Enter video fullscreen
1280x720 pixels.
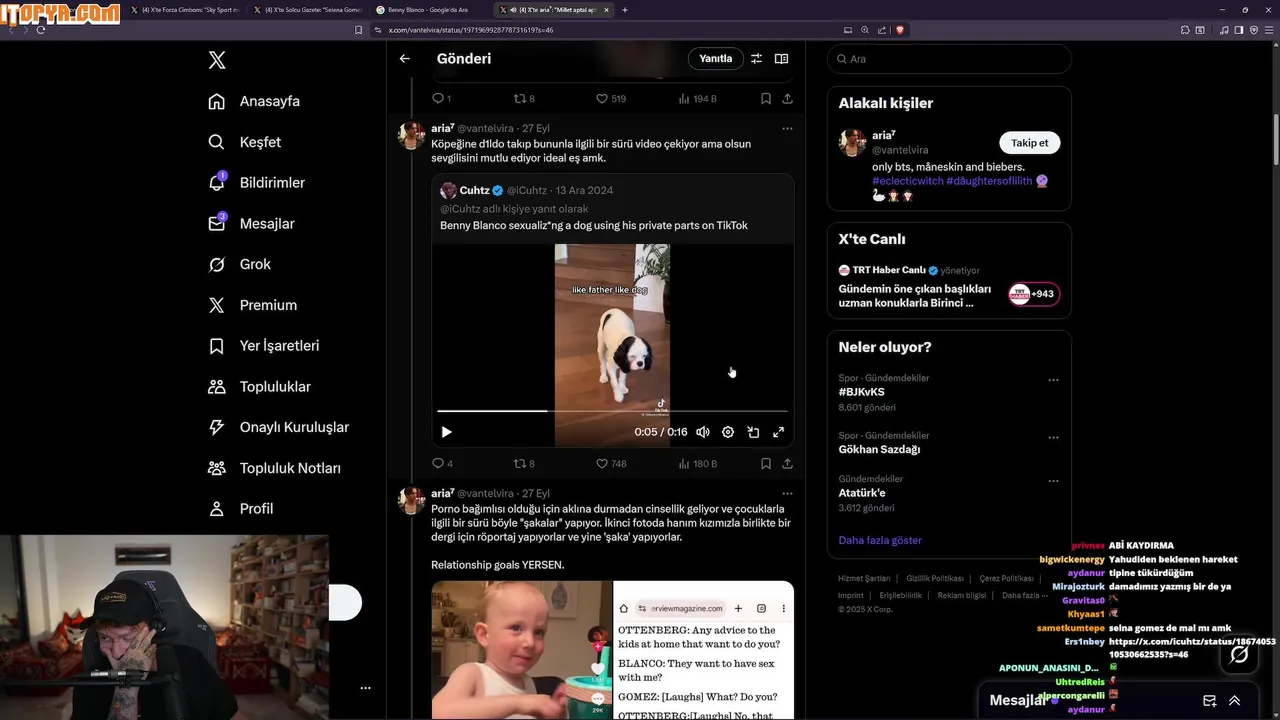click(x=778, y=432)
